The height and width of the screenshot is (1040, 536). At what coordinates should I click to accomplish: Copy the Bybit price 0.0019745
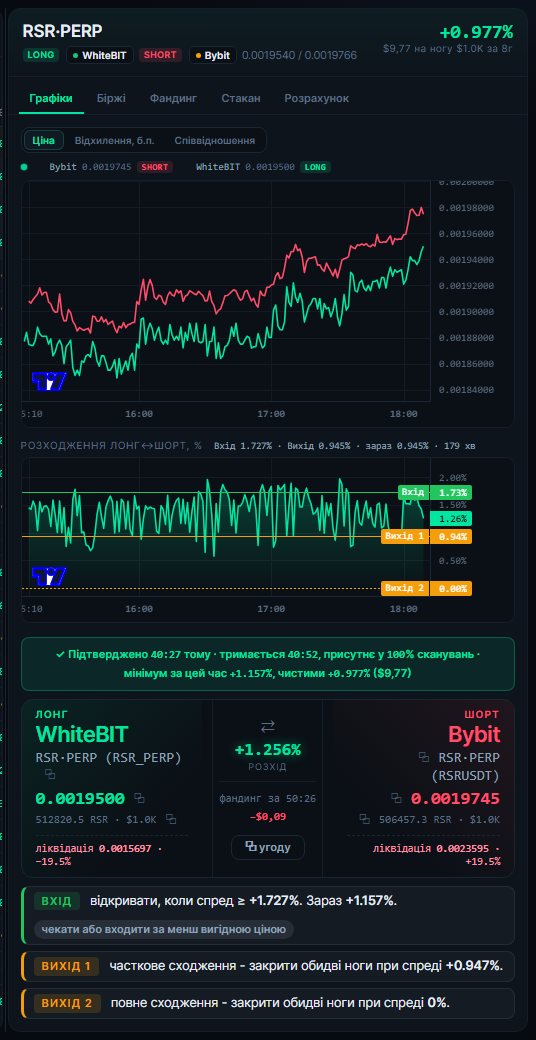coord(396,798)
